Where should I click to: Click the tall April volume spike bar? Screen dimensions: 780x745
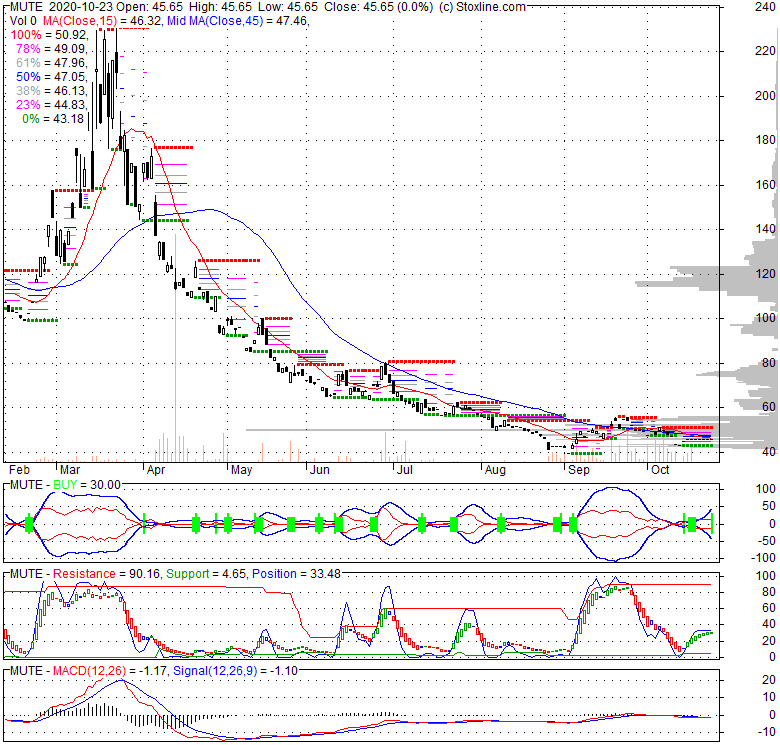[176, 348]
